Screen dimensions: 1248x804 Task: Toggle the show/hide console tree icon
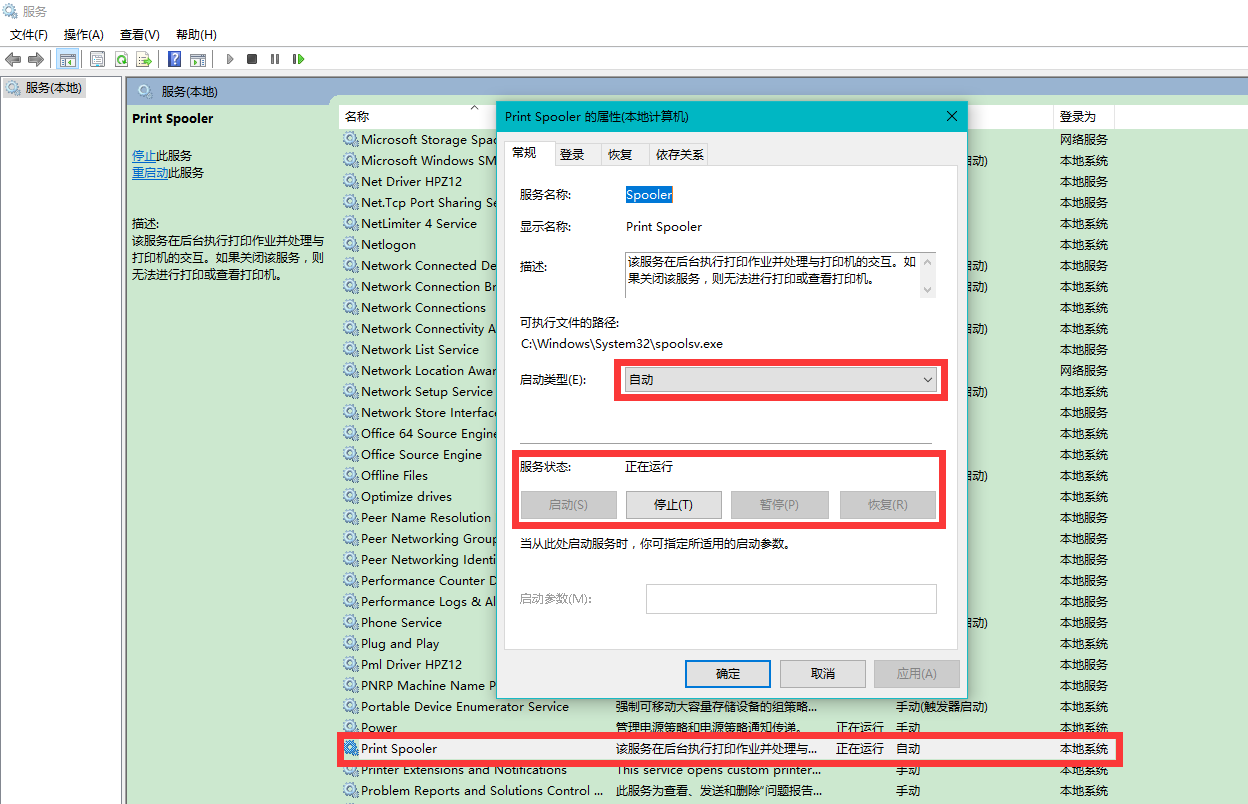click(x=68, y=59)
